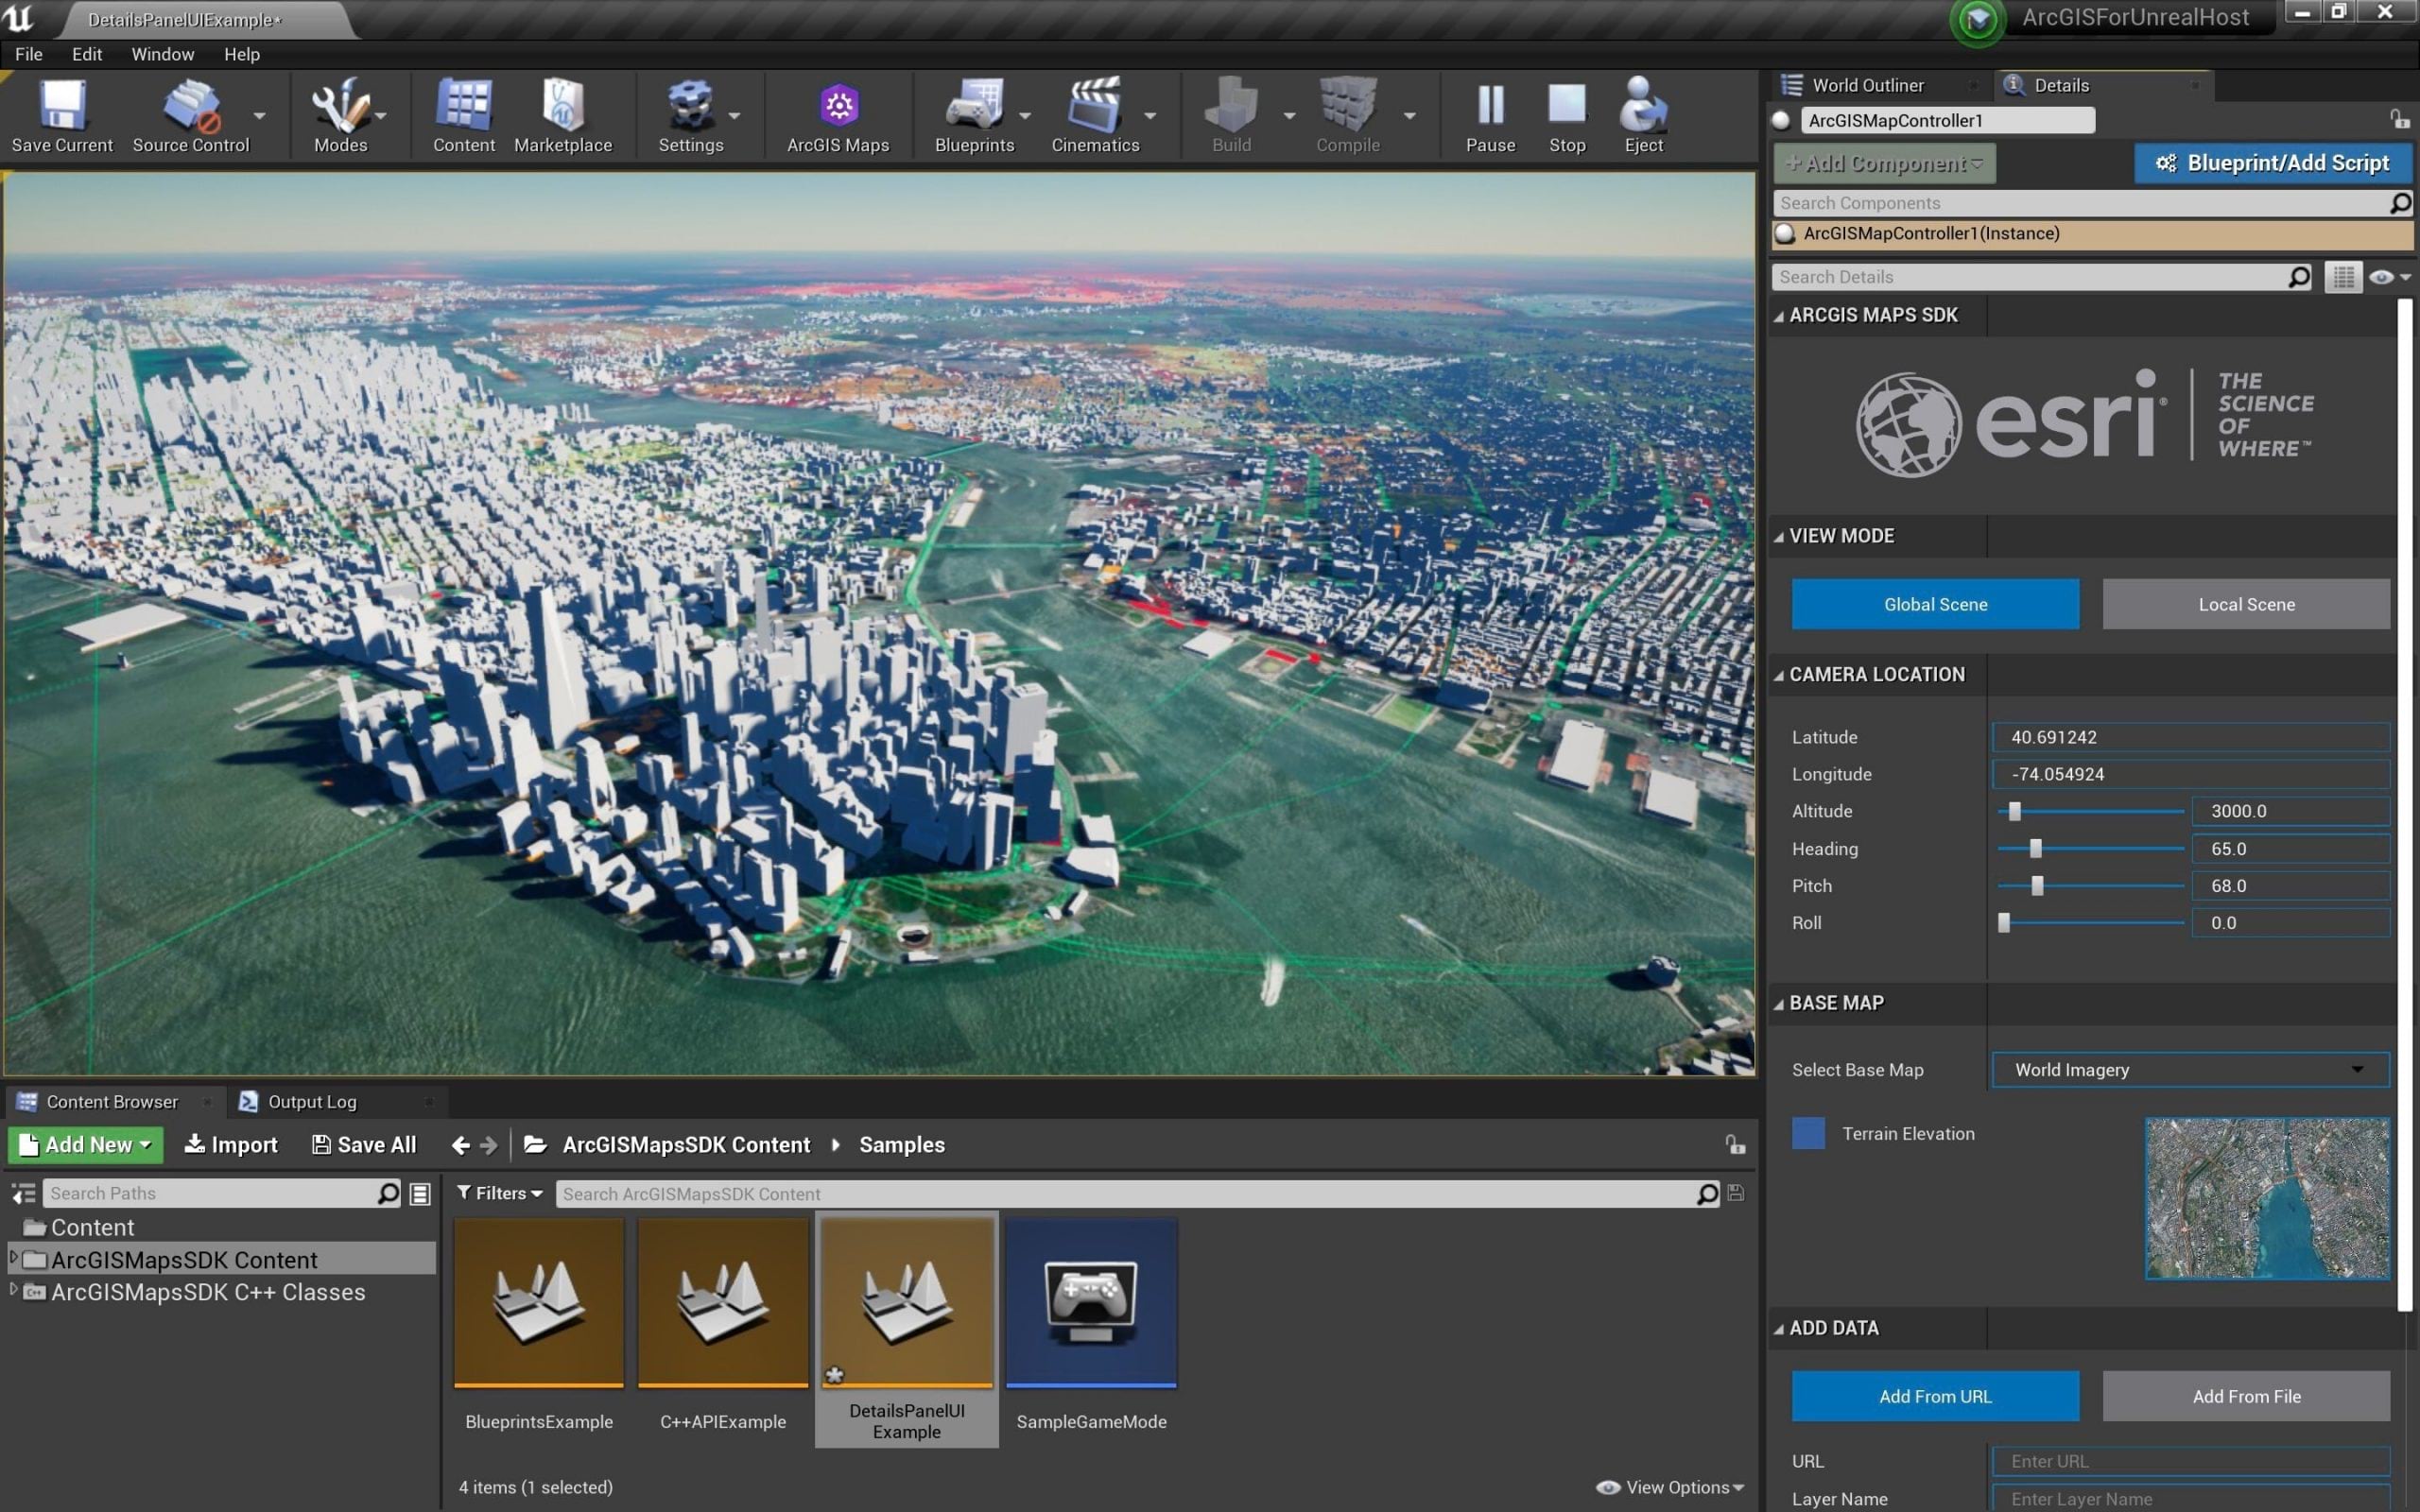Click the Cinematics clapperboard icon
The width and height of the screenshot is (2420, 1512).
tap(1094, 107)
